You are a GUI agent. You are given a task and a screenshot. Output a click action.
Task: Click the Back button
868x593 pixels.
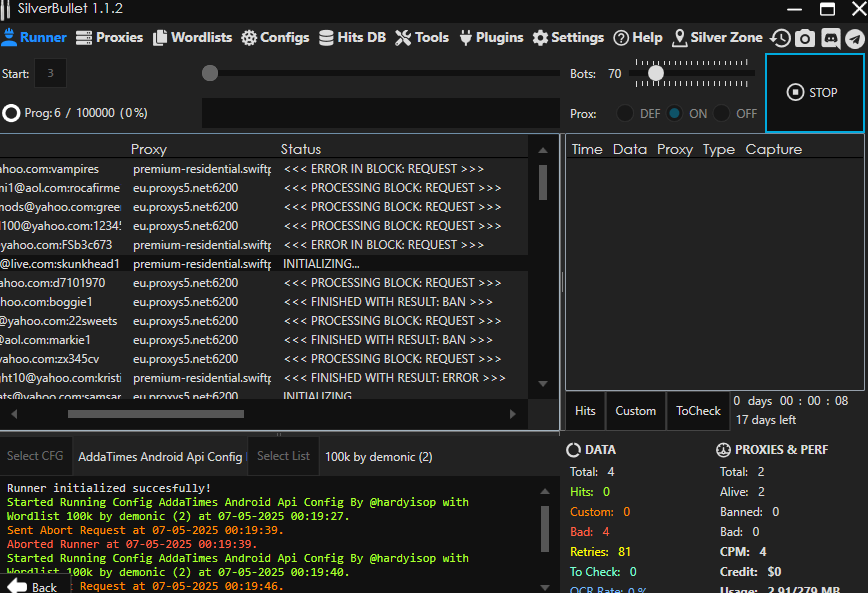(34, 586)
